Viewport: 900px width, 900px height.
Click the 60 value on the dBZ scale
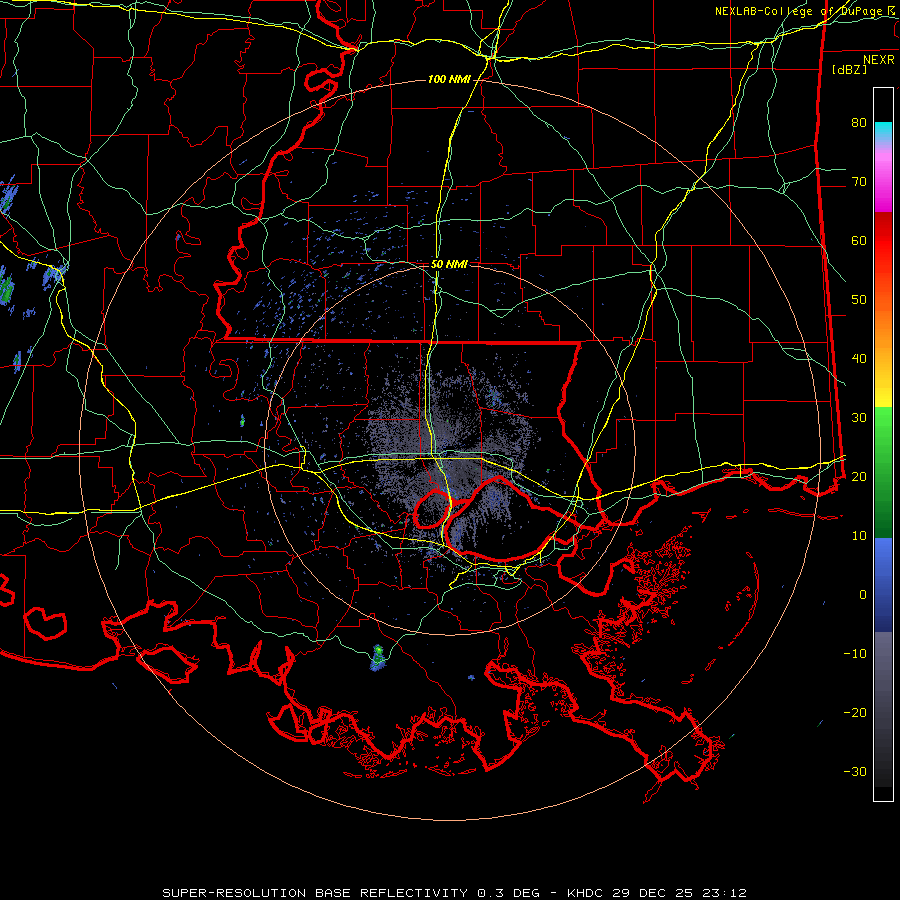click(859, 240)
